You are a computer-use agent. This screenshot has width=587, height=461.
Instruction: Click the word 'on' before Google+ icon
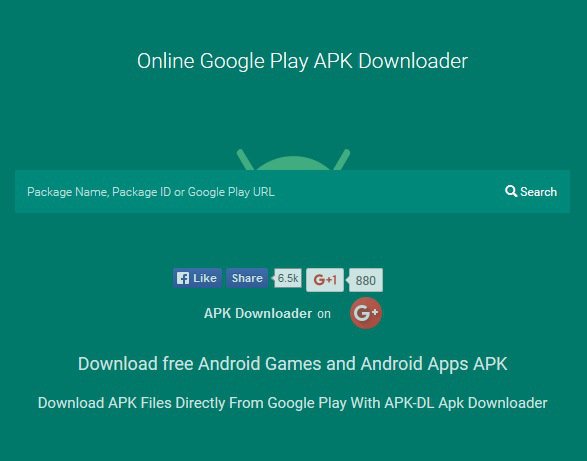point(324,314)
